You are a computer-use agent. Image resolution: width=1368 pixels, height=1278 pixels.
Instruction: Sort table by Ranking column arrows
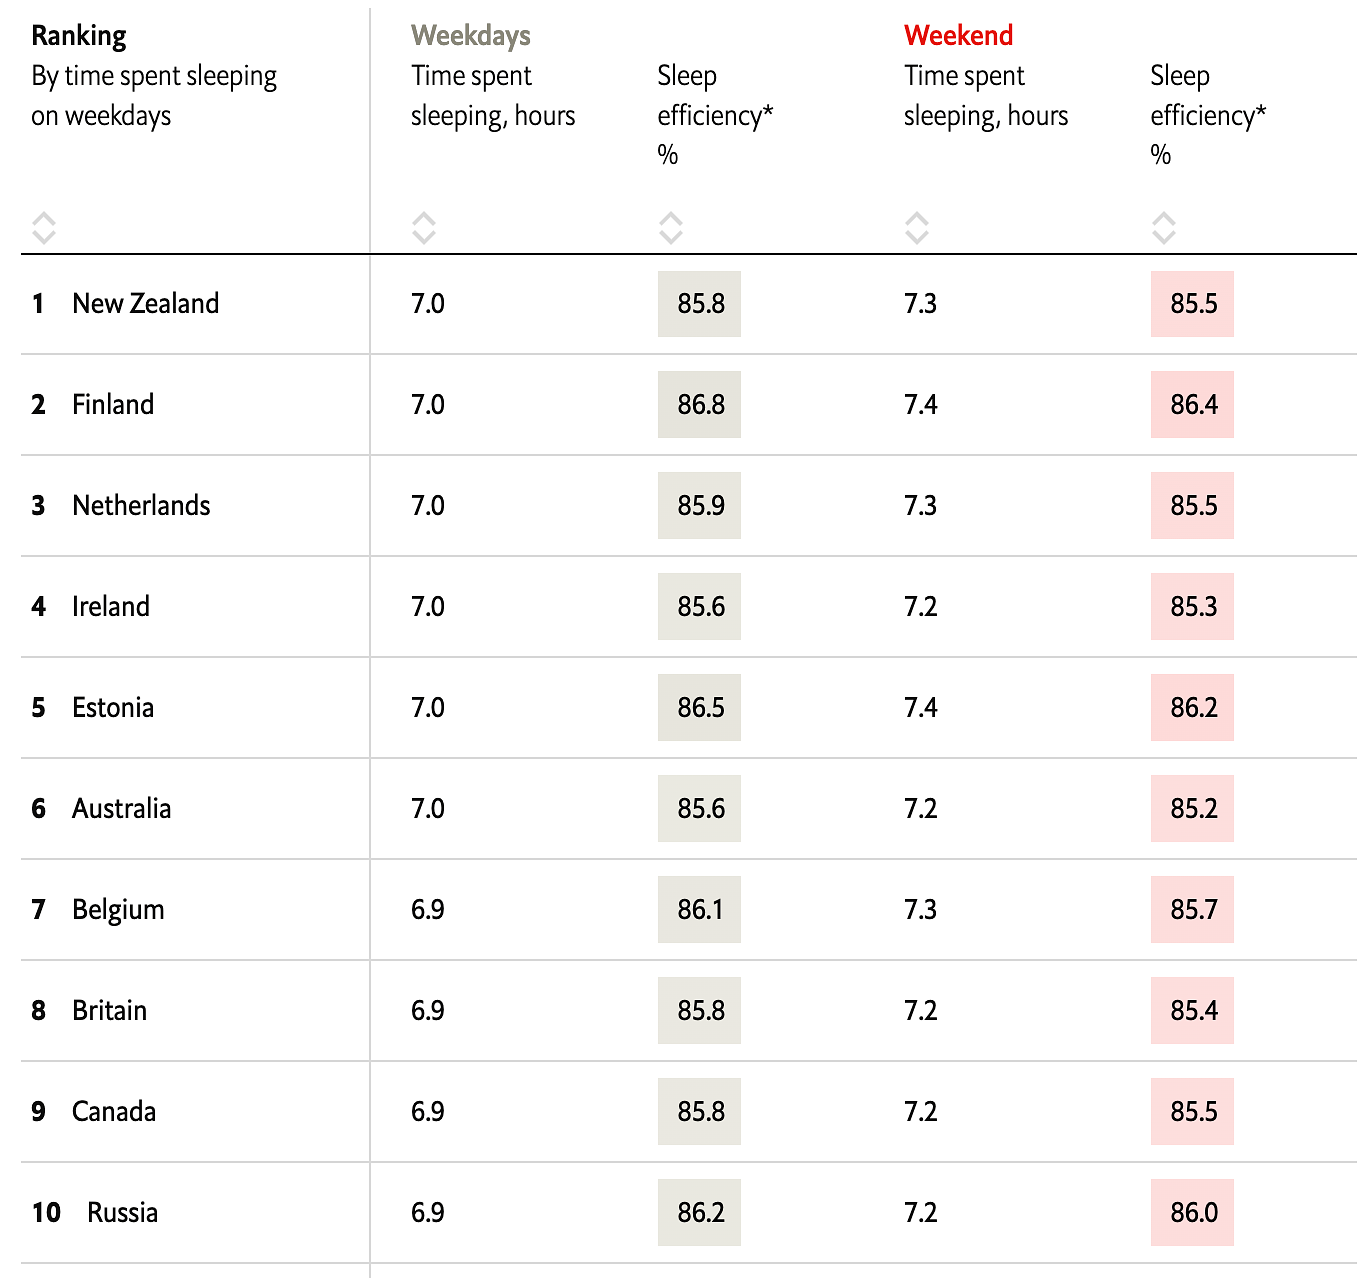[x=43, y=228]
